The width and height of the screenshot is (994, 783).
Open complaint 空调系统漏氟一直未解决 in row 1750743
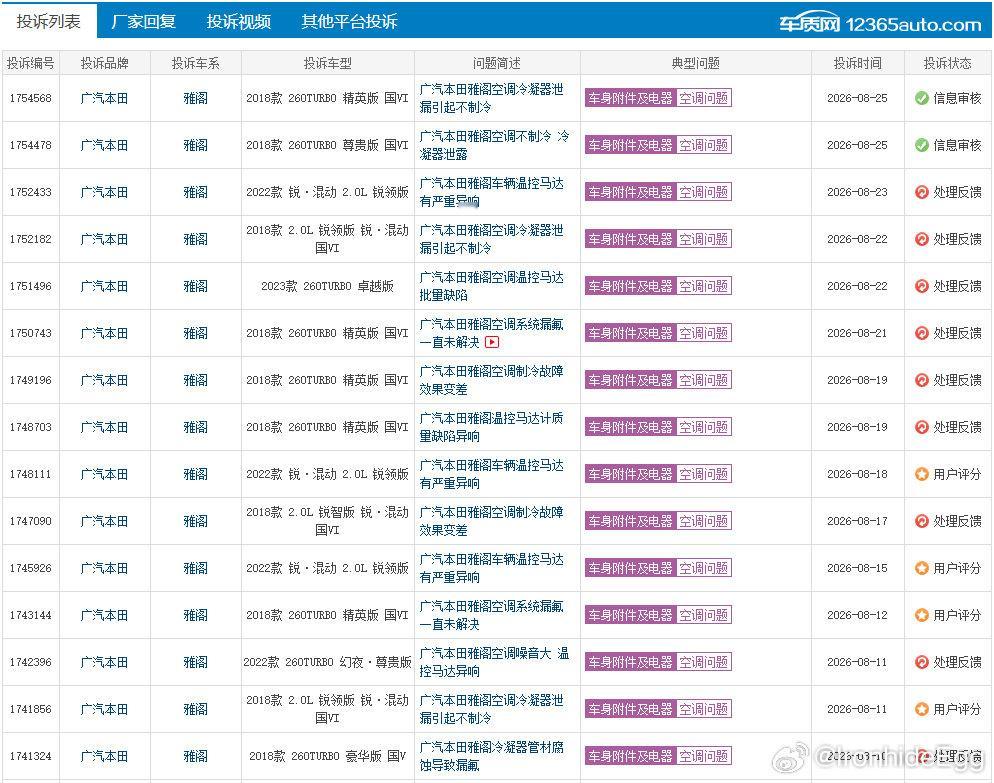point(491,333)
